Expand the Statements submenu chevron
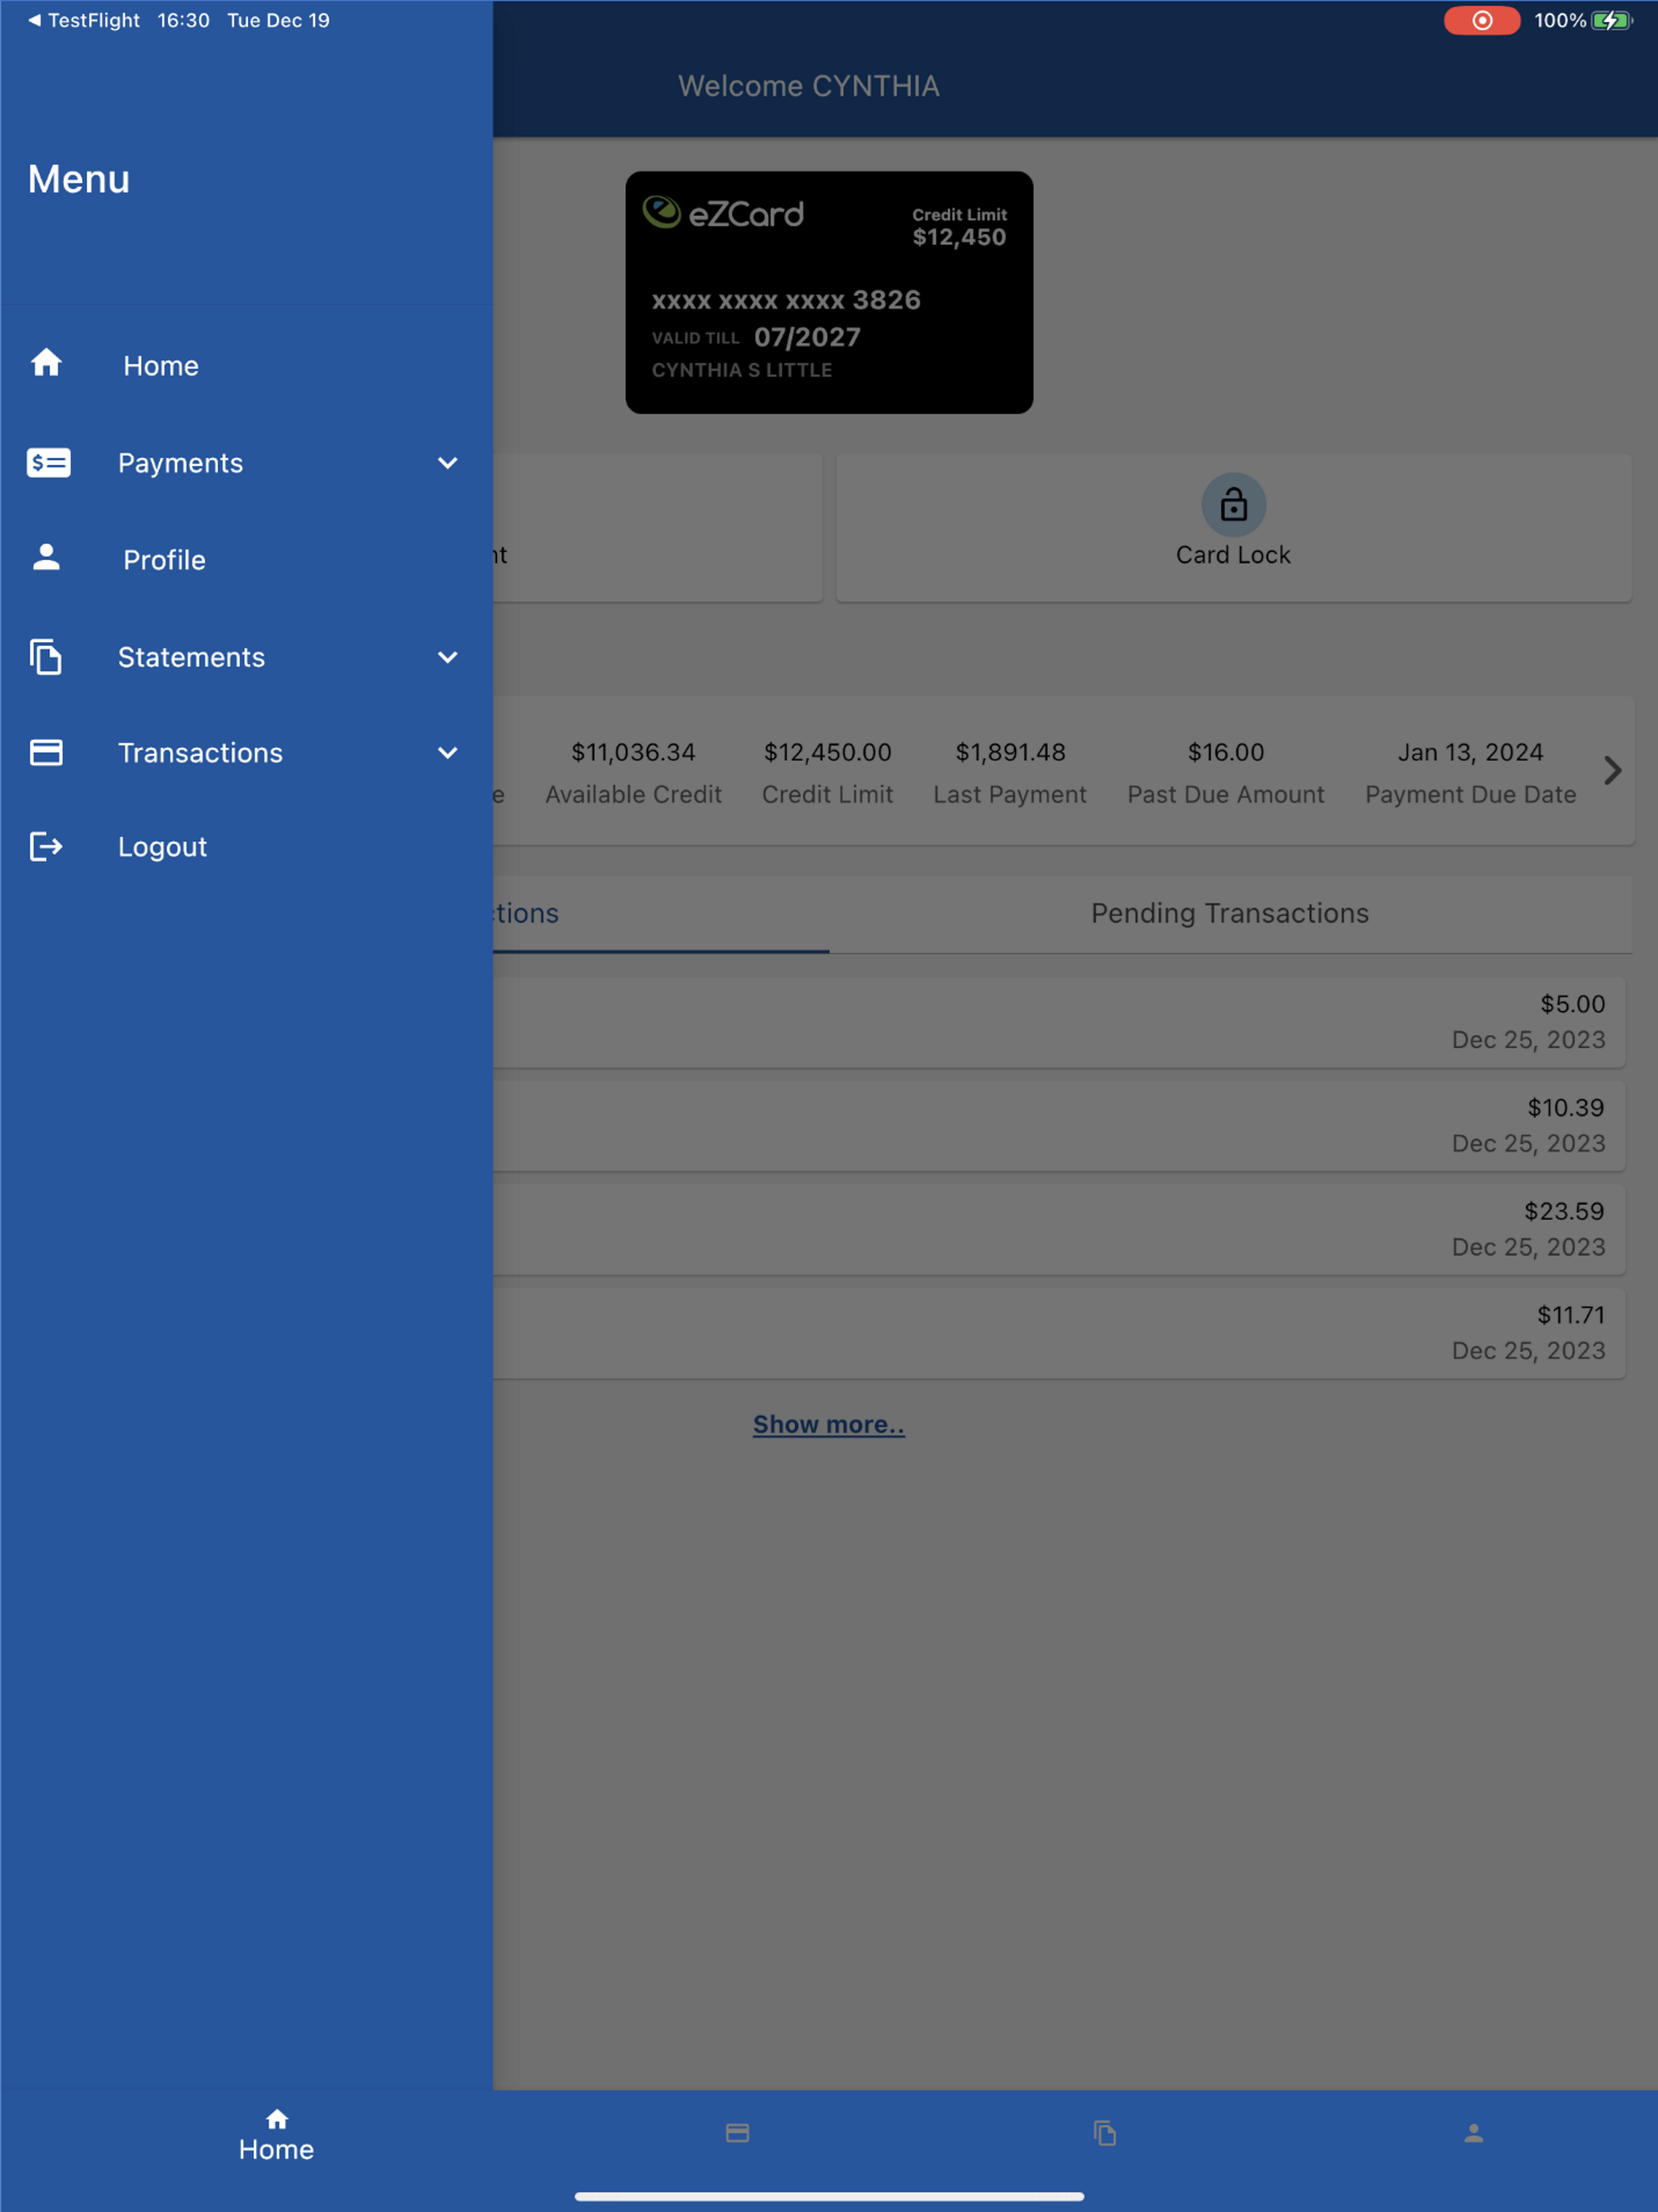The image size is (1658, 2212). tap(447, 657)
